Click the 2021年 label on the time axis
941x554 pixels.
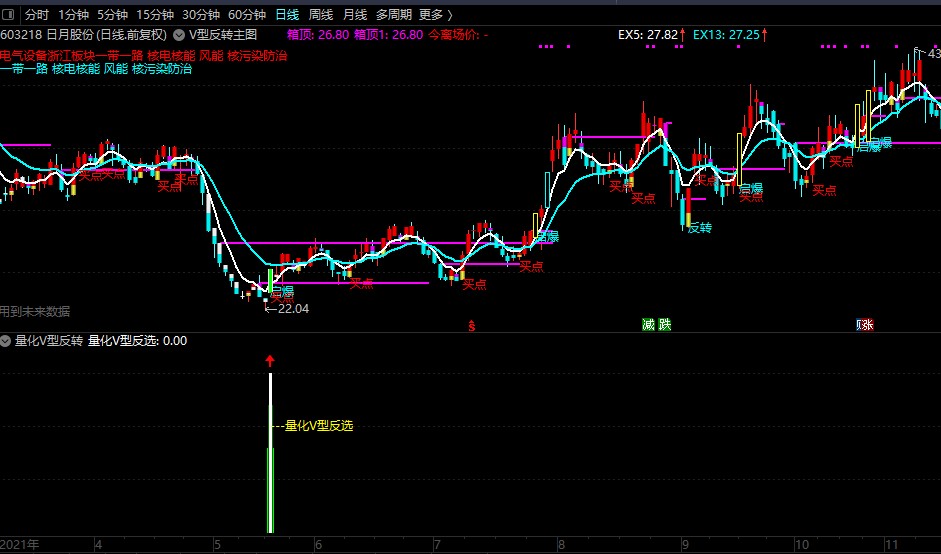[20, 545]
